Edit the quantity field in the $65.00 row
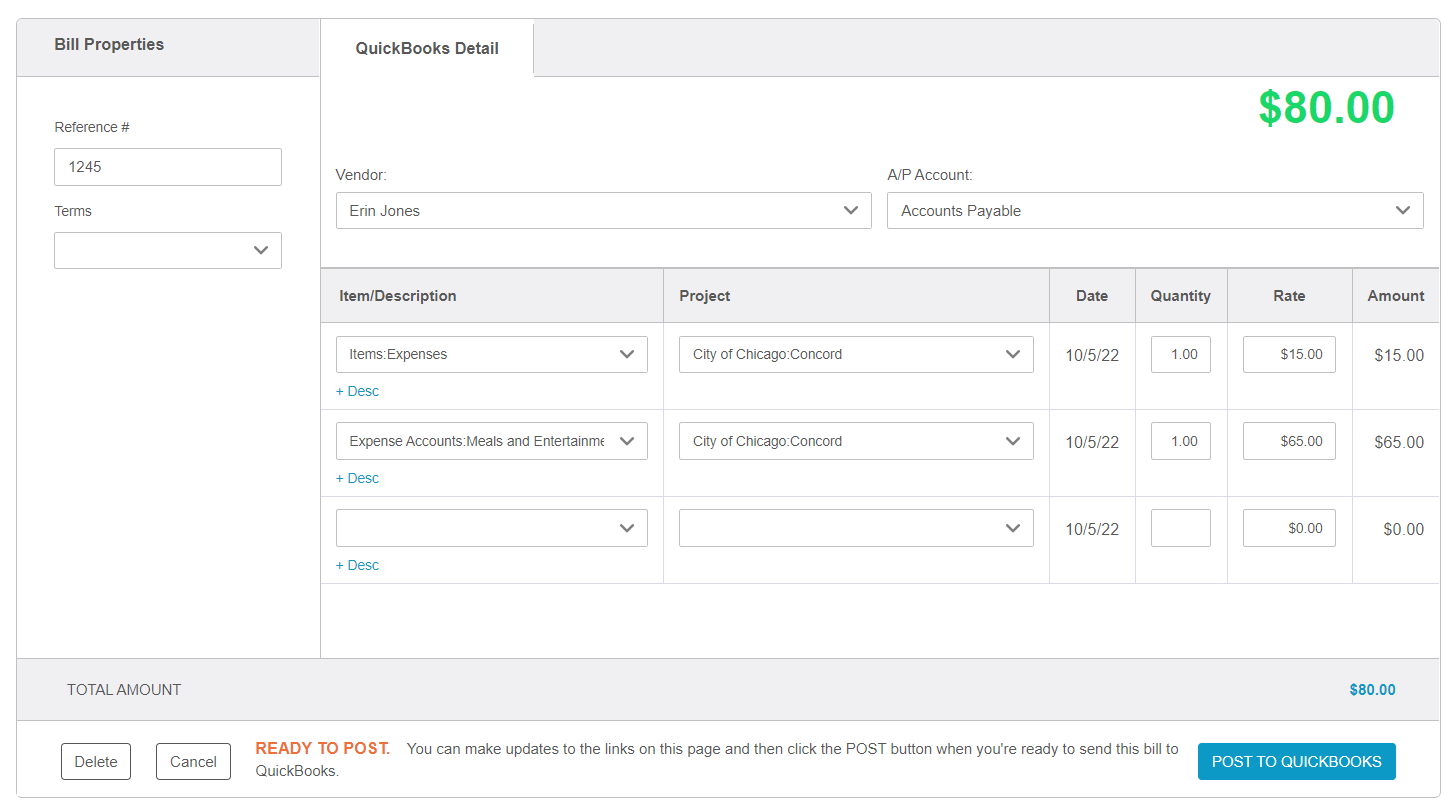Screen dimensions: 1456x803 click(1181, 441)
